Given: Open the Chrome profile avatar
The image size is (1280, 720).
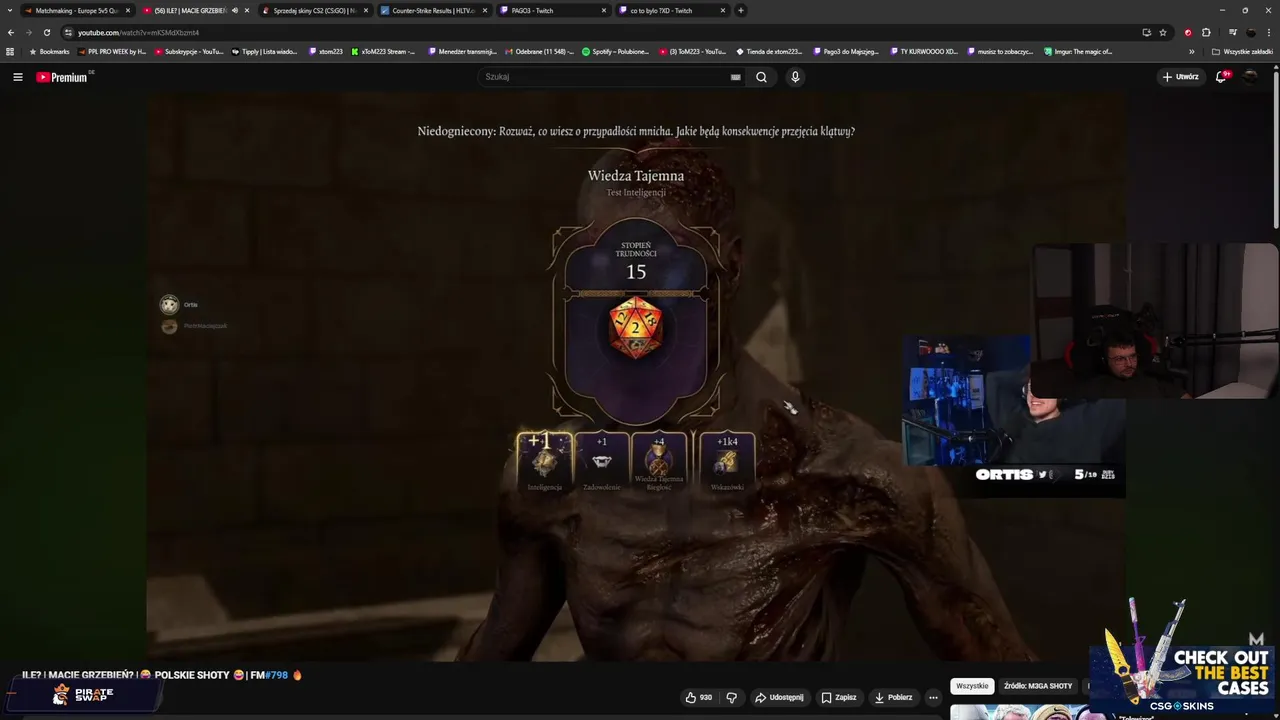Looking at the screenshot, I should click(x=1251, y=32).
